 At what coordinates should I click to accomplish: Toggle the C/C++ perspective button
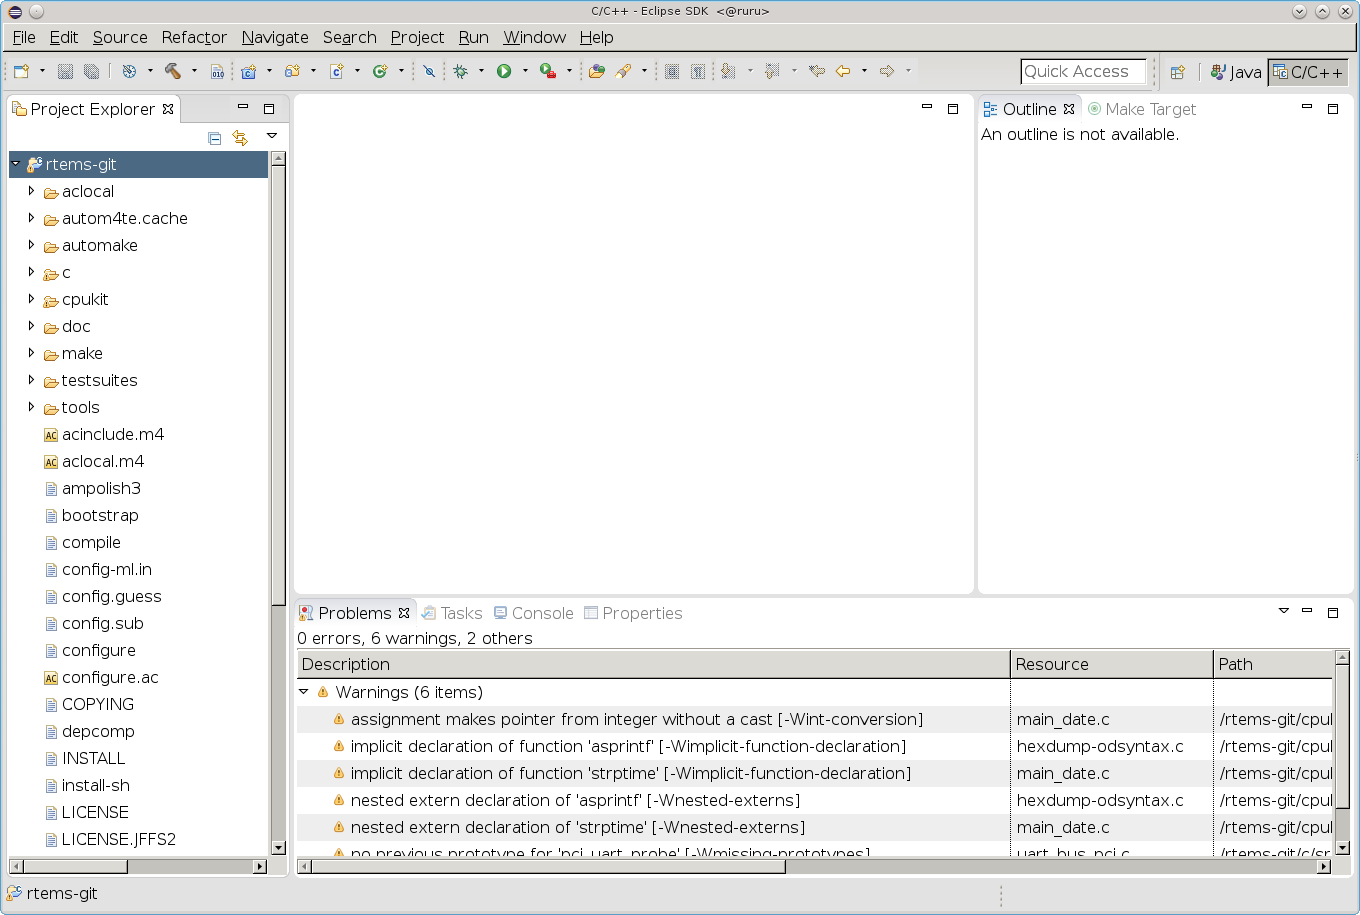[1308, 72]
